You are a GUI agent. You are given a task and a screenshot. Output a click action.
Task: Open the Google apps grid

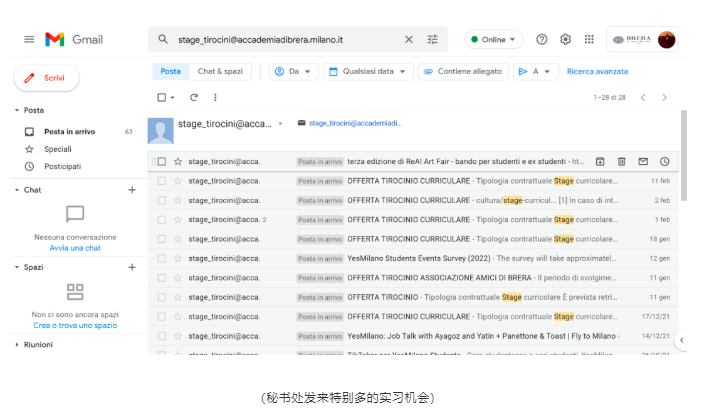pos(589,39)
